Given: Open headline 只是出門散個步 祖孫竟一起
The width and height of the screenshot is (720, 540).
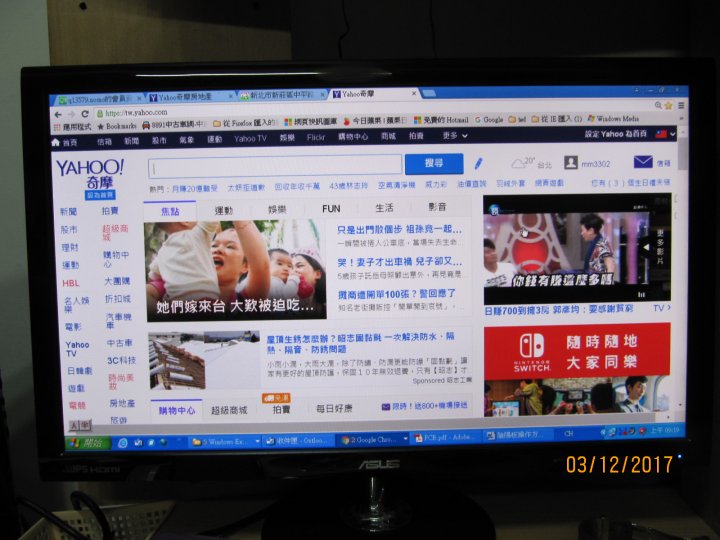Looking at the screenshot, I should coord(399,230).
